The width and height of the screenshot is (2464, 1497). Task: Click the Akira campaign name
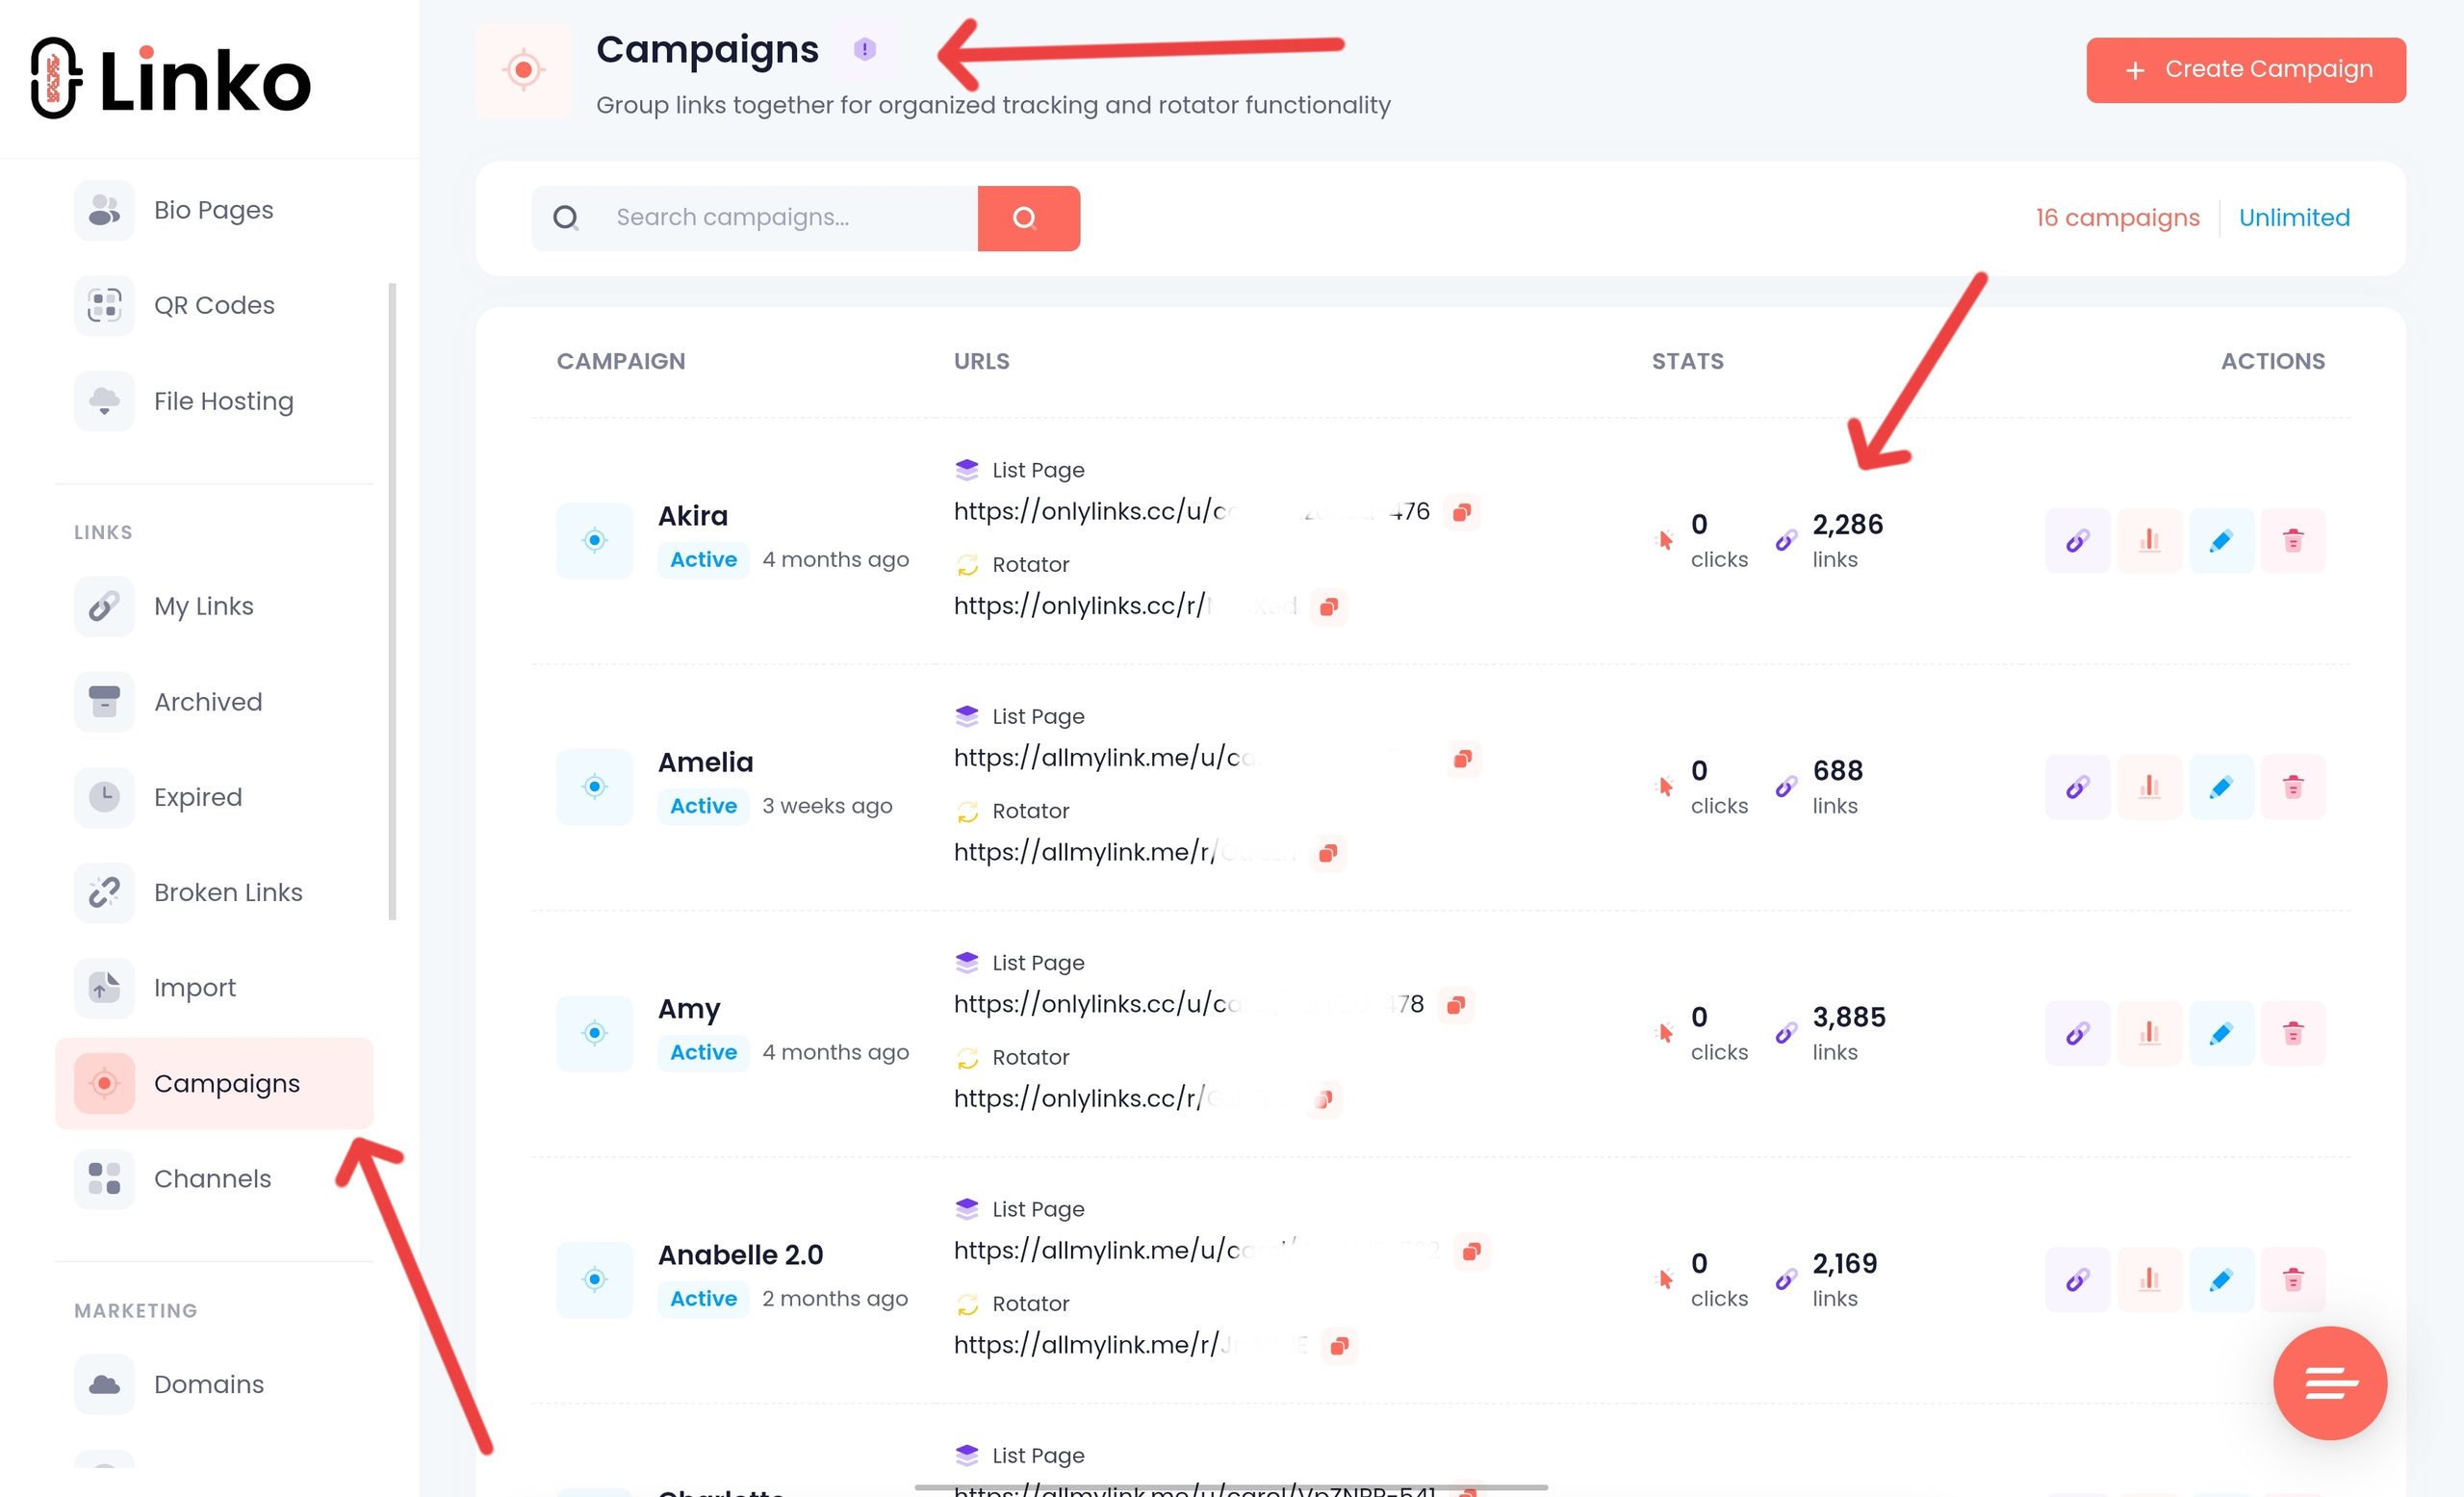point(692,516)
